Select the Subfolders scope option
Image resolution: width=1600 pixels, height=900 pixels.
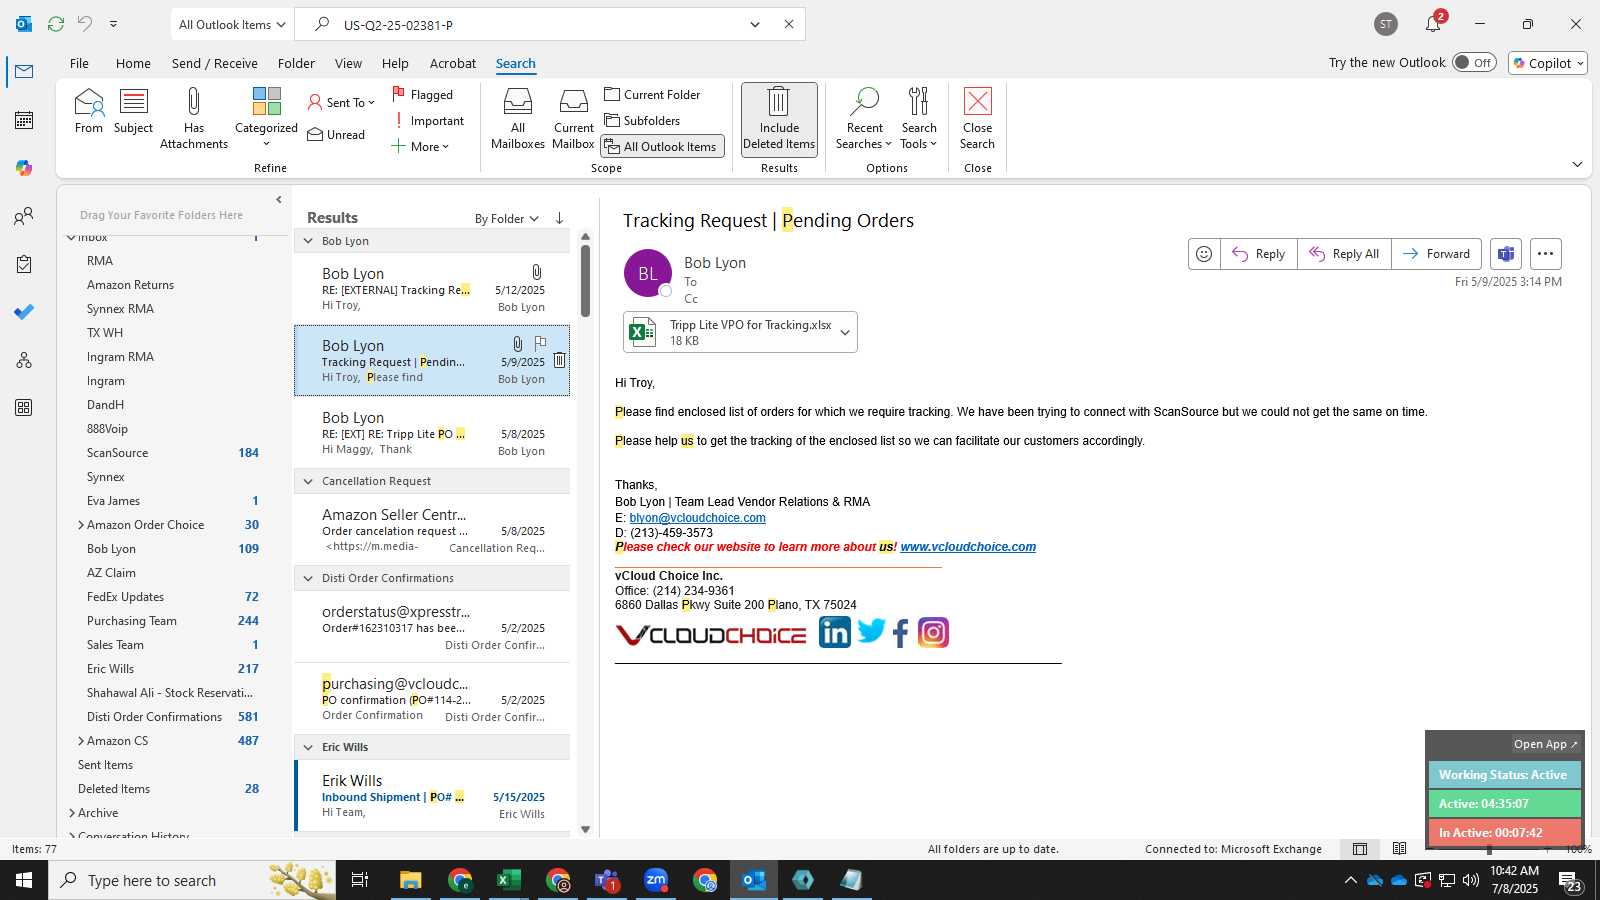click(x=642, y=121)
